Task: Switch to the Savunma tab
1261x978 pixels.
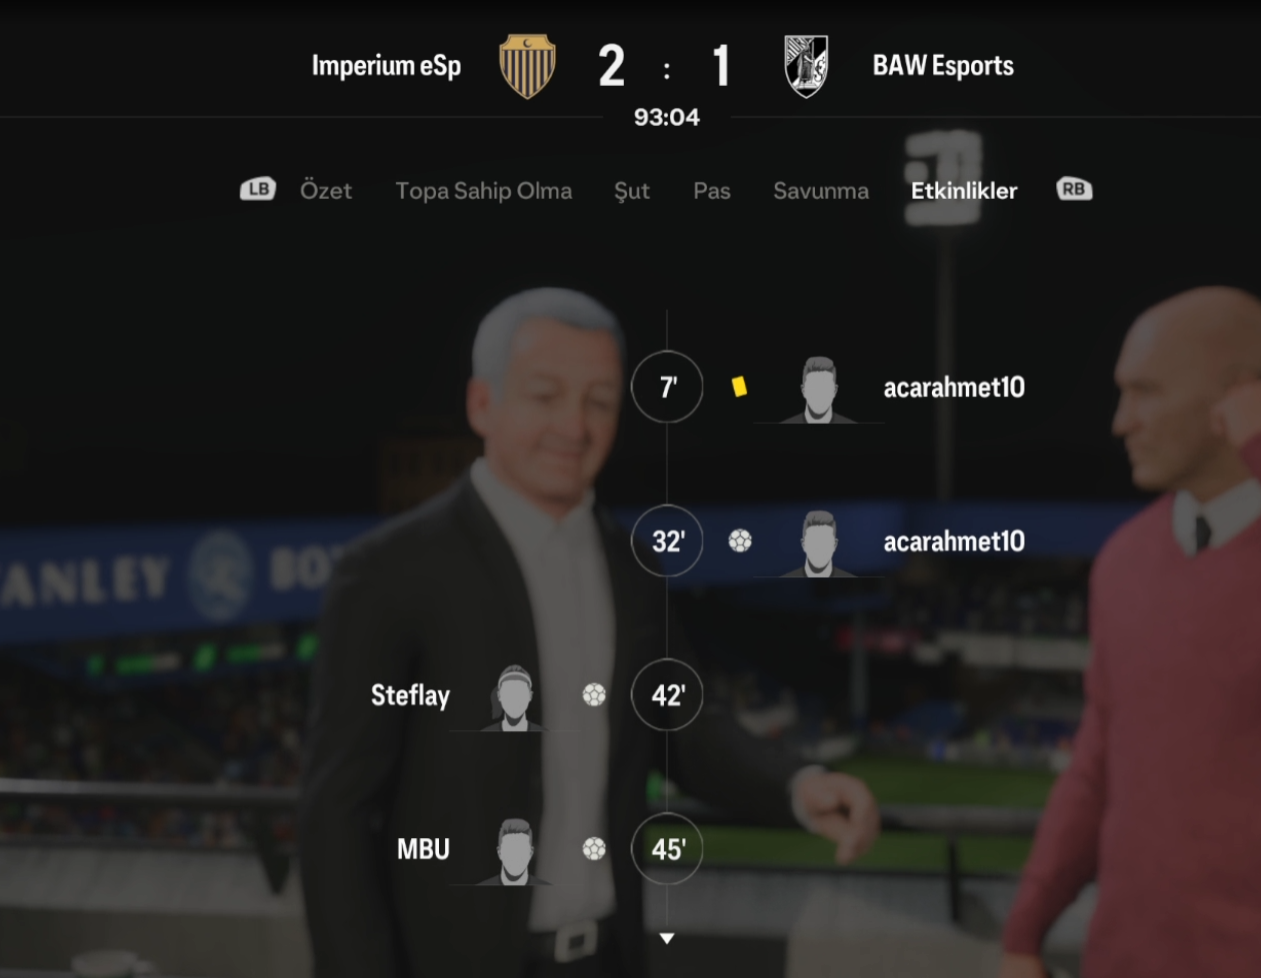Action: 821,190
